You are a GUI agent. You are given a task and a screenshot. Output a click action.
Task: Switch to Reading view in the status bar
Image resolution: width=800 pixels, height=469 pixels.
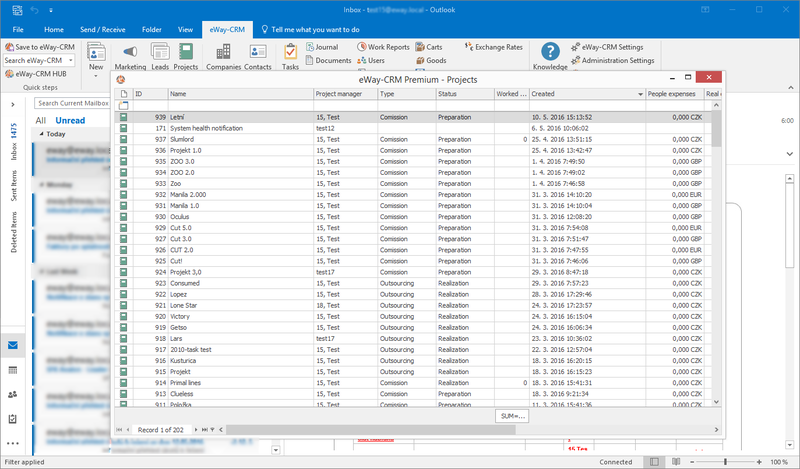(676, 462)
